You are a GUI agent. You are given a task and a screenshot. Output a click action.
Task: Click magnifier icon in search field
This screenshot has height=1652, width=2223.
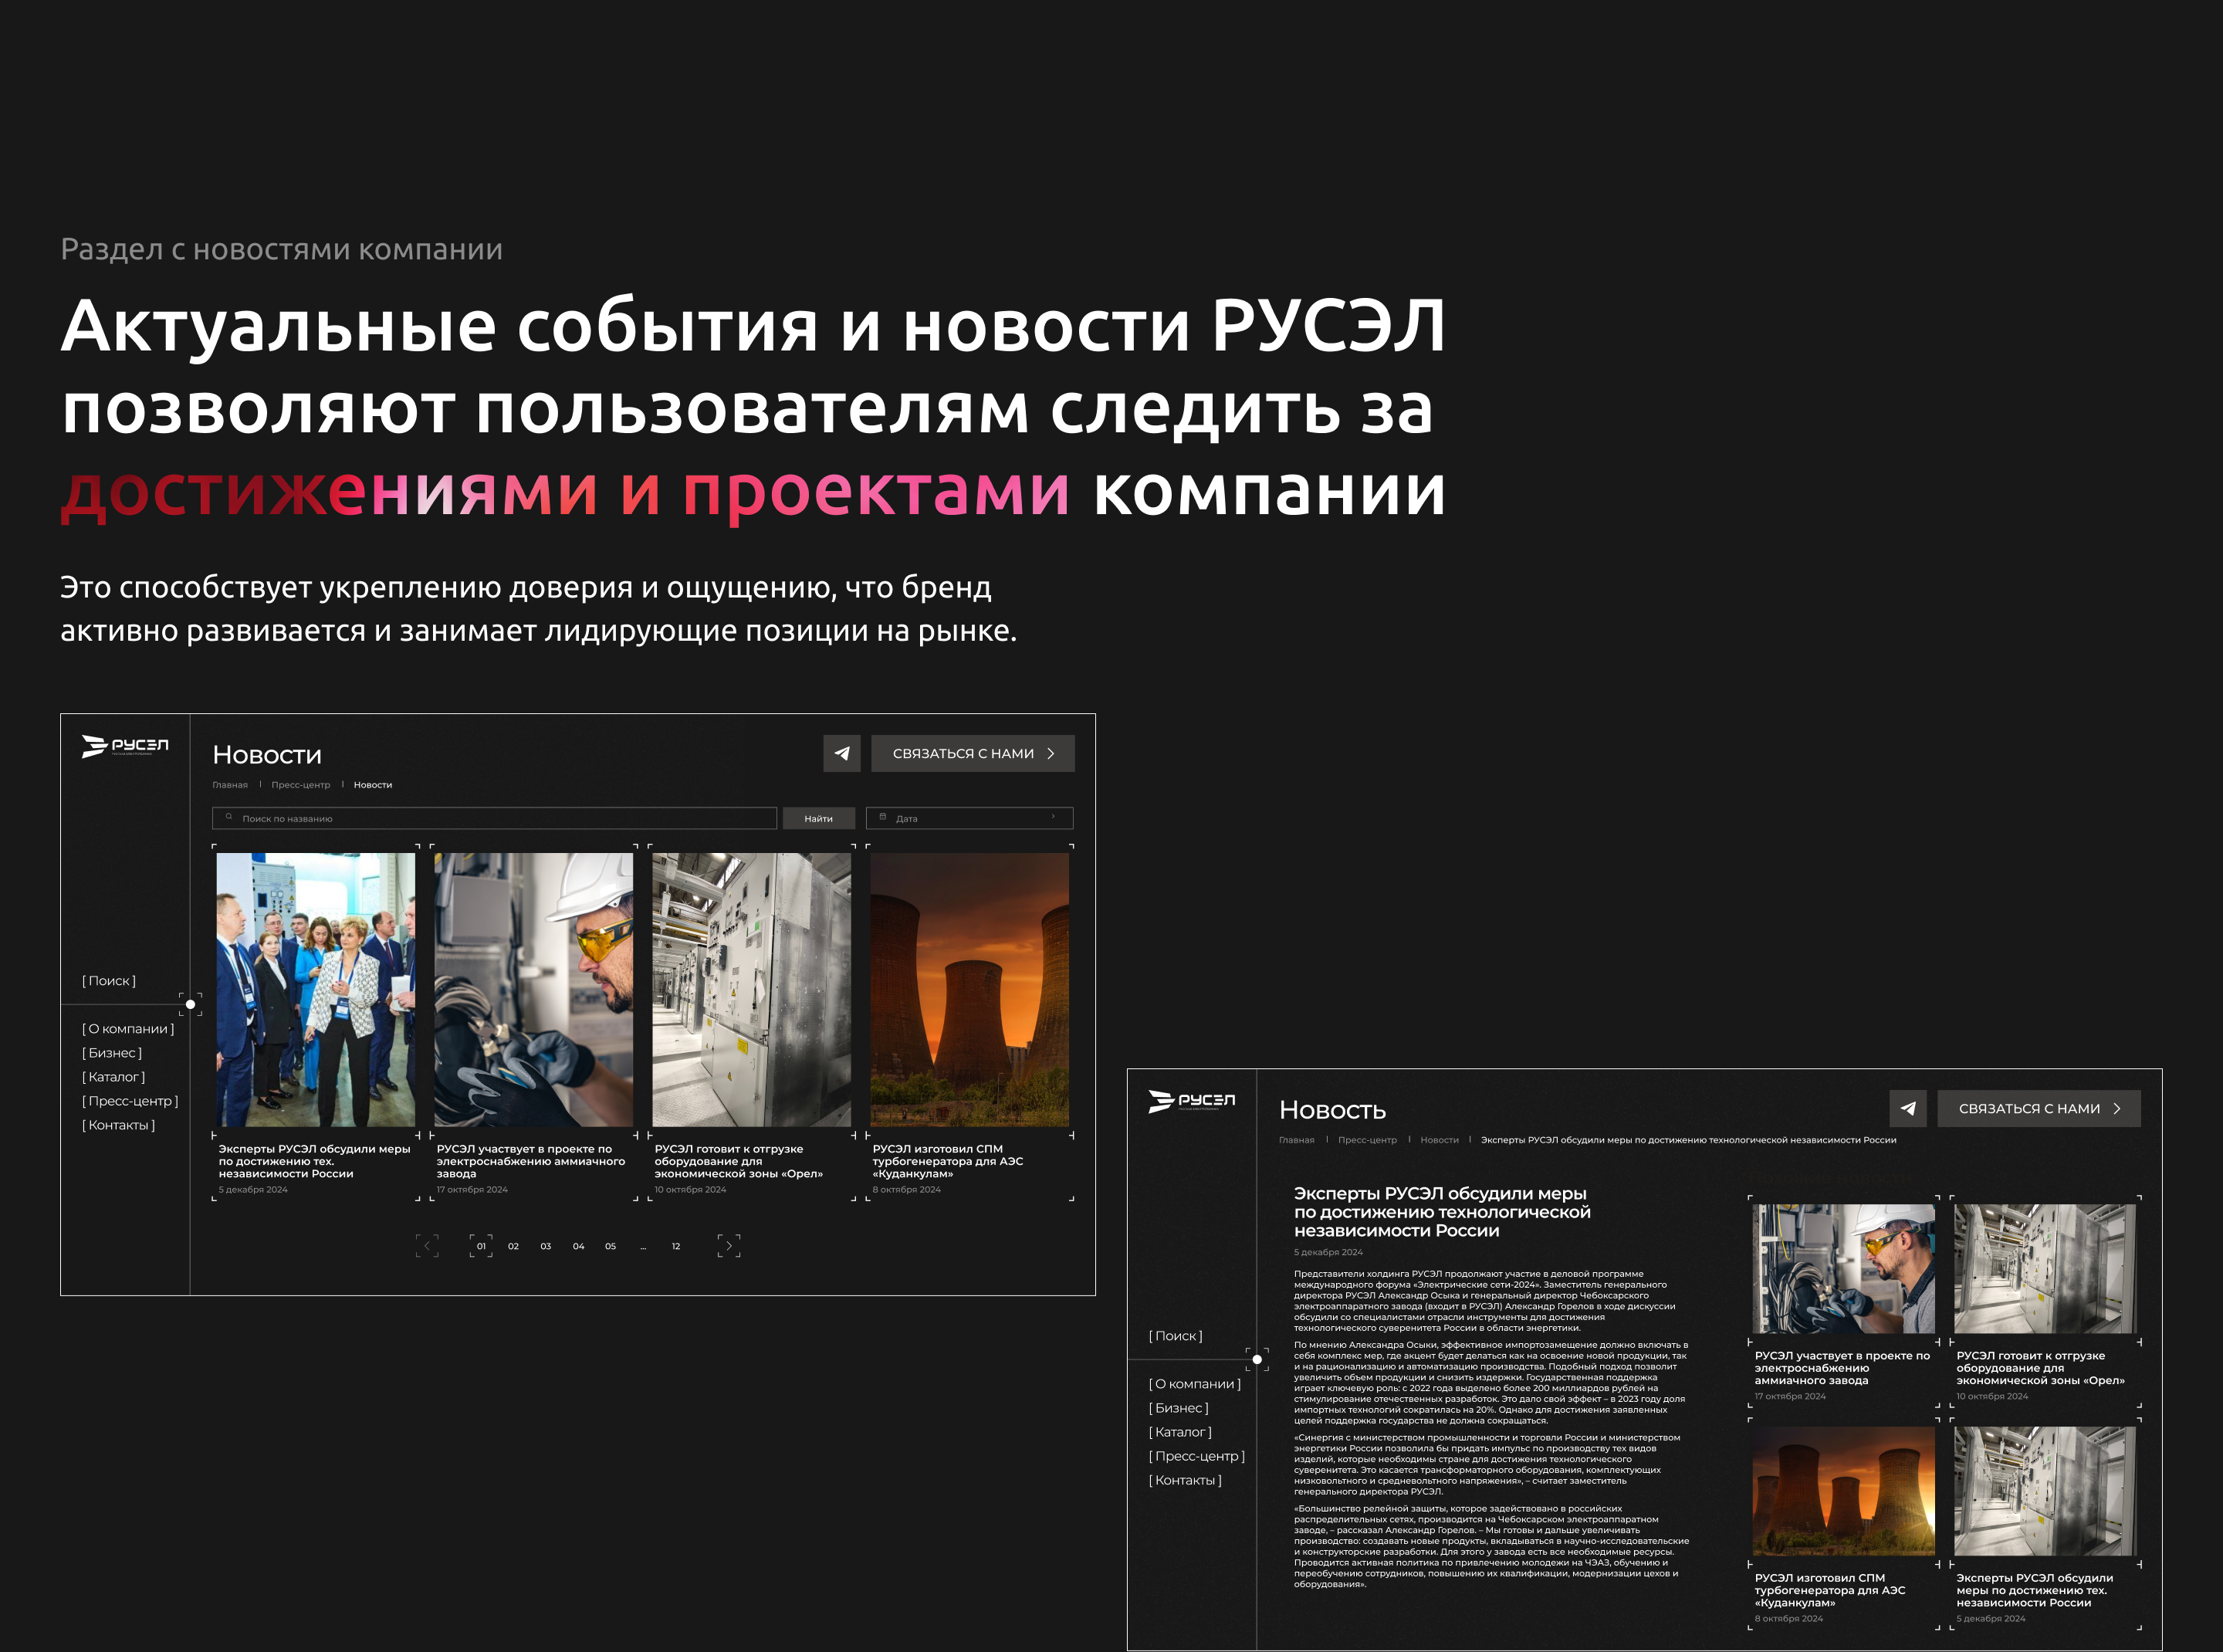229,817
